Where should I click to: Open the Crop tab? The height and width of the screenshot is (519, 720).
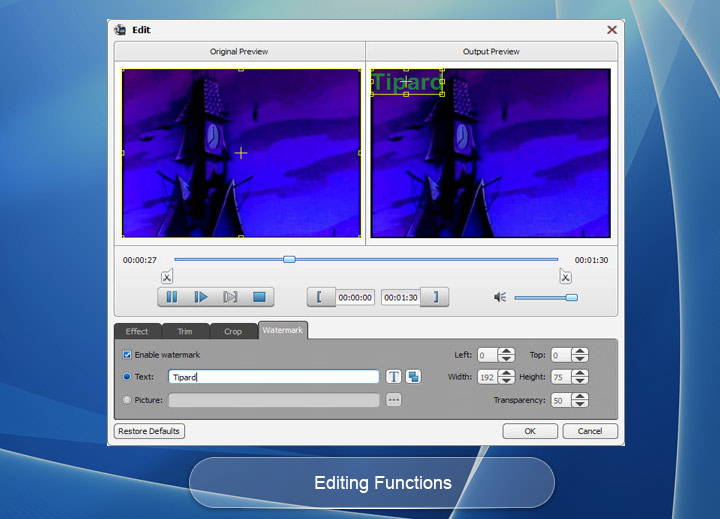233,331
